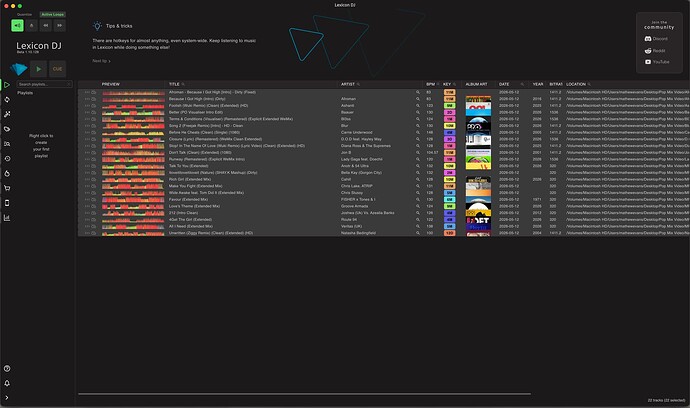Select the track 'Song 2 (Freejak Remix)'
The image size is (690, 408).
coord(206,126)
